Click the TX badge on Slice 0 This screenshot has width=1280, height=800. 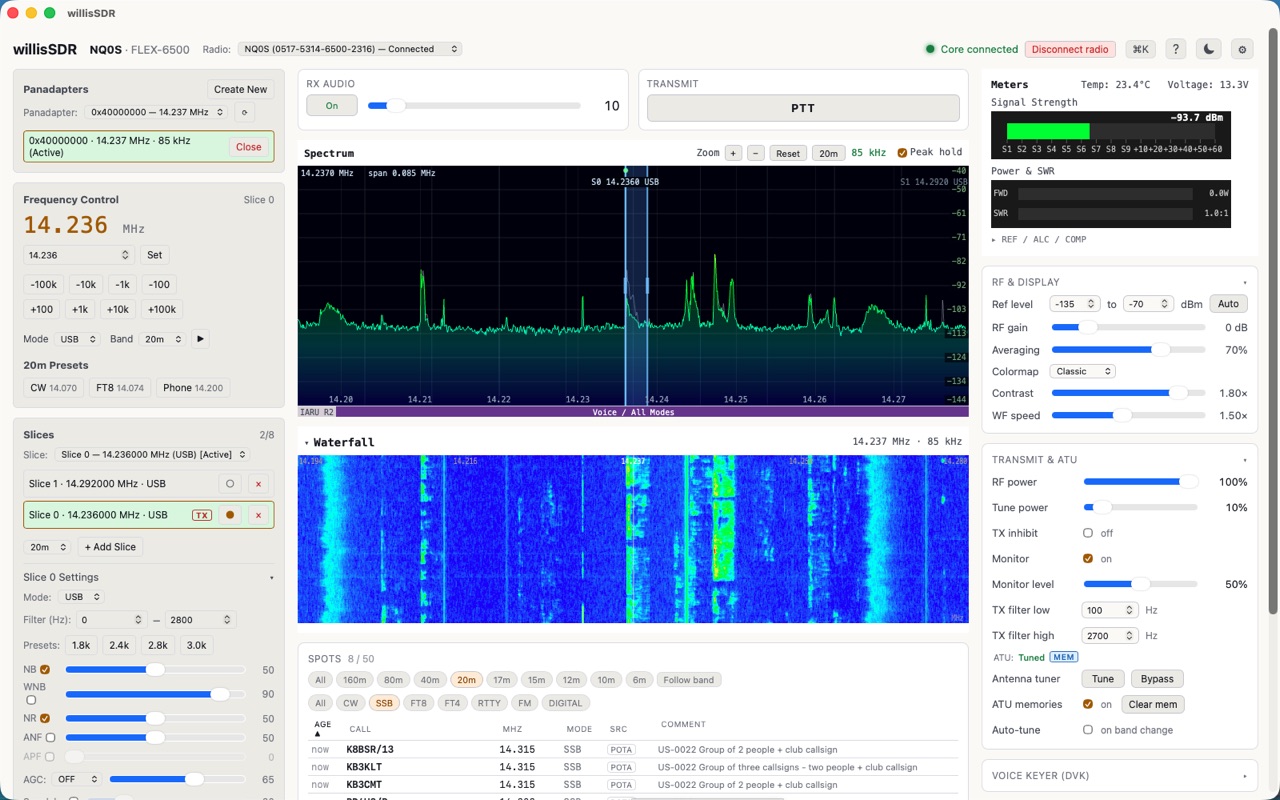click(202, 515)
